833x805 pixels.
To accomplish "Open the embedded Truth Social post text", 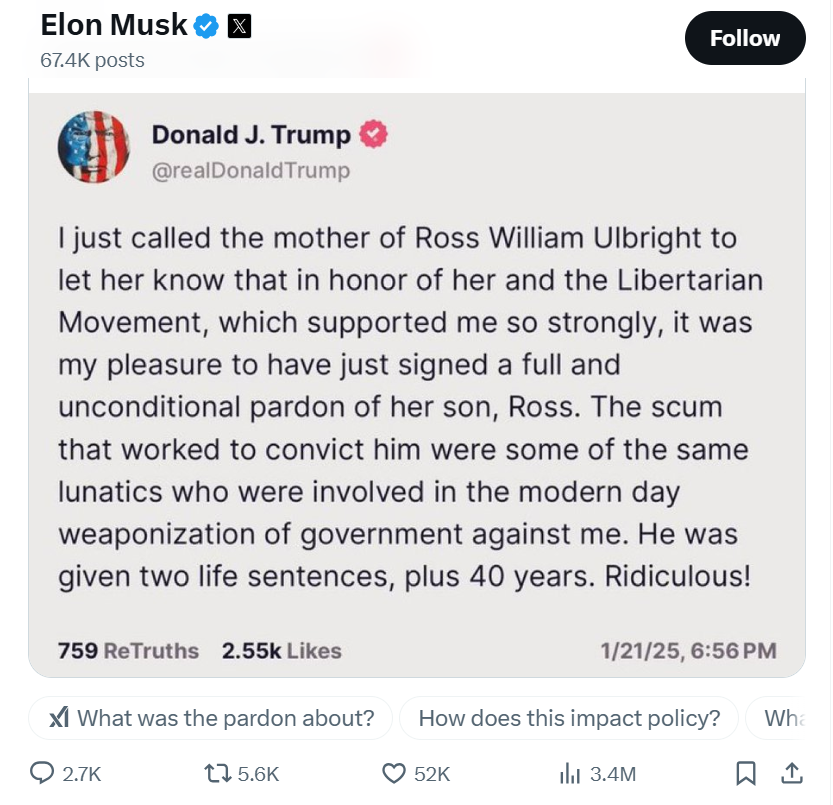I will pyautogui.click(x=411, y=406).
